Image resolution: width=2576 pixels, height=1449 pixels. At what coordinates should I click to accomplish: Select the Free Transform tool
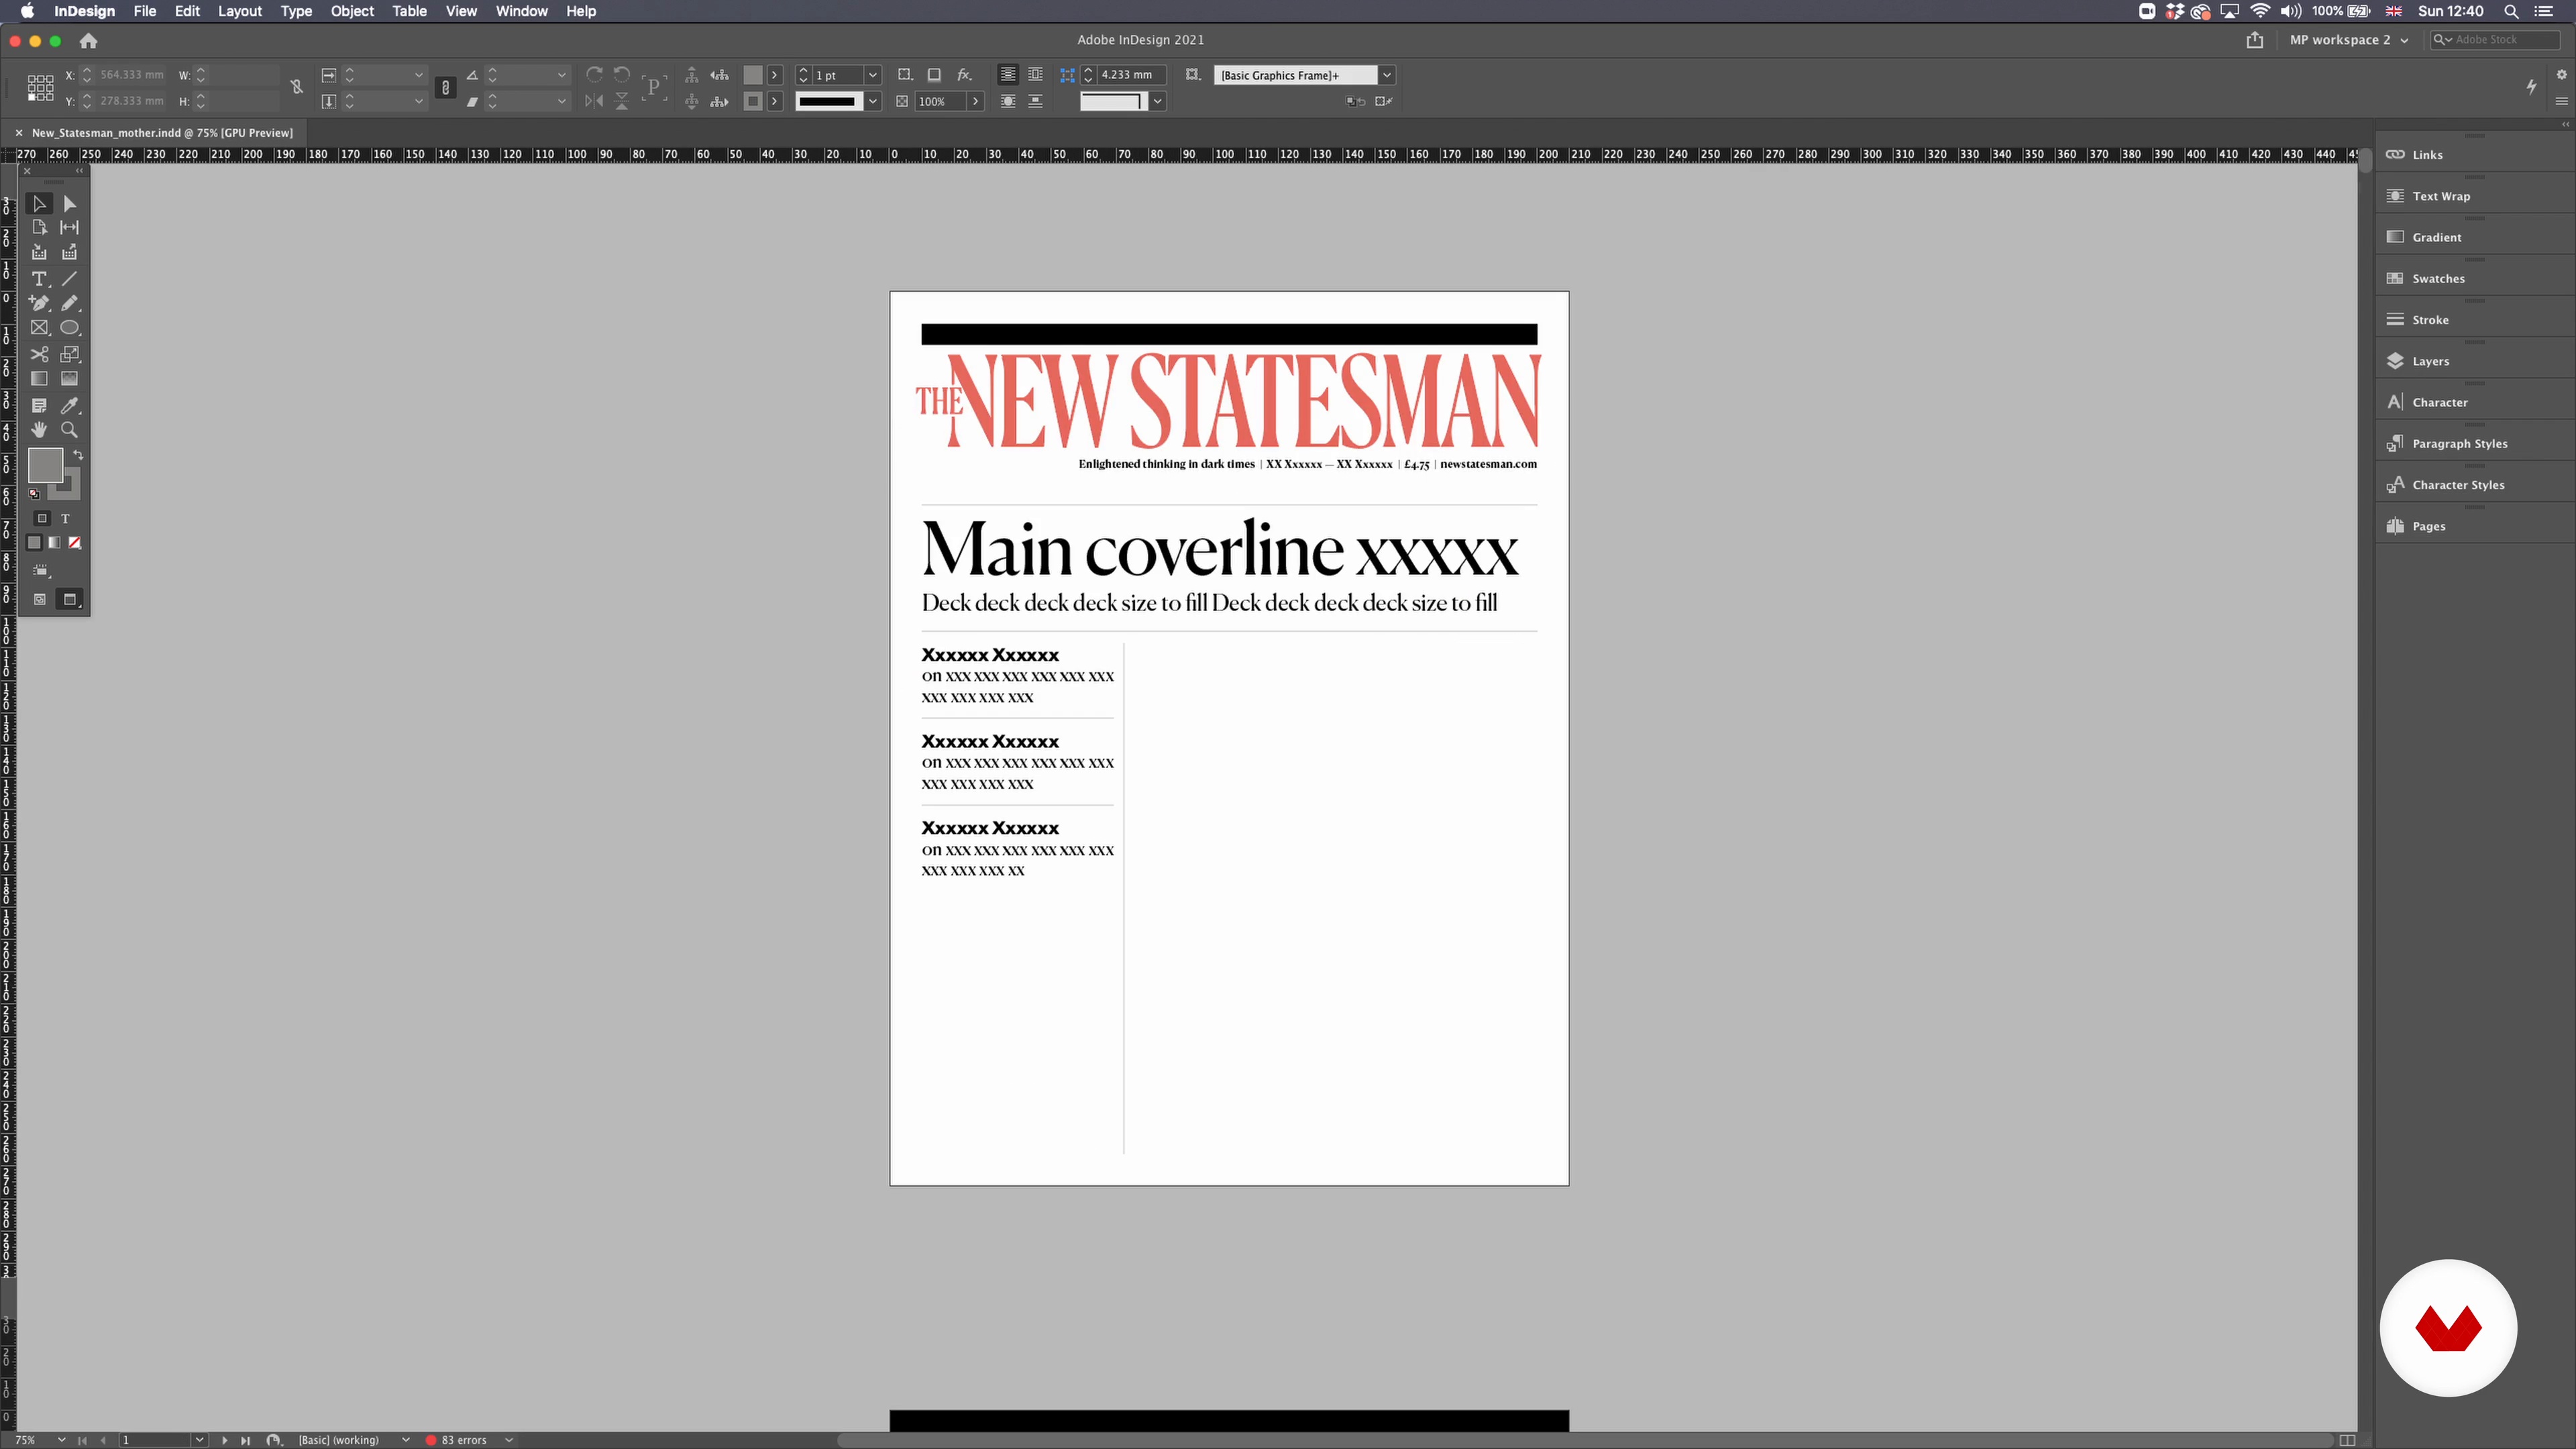point(69,354)
